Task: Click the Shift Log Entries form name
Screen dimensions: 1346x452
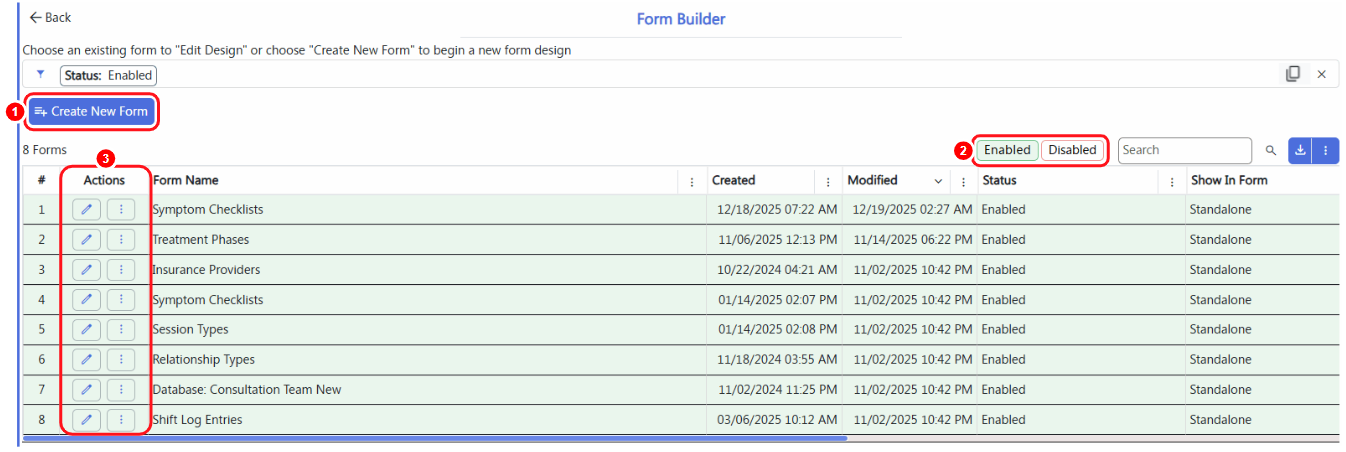Action: (x=197, y=420)
